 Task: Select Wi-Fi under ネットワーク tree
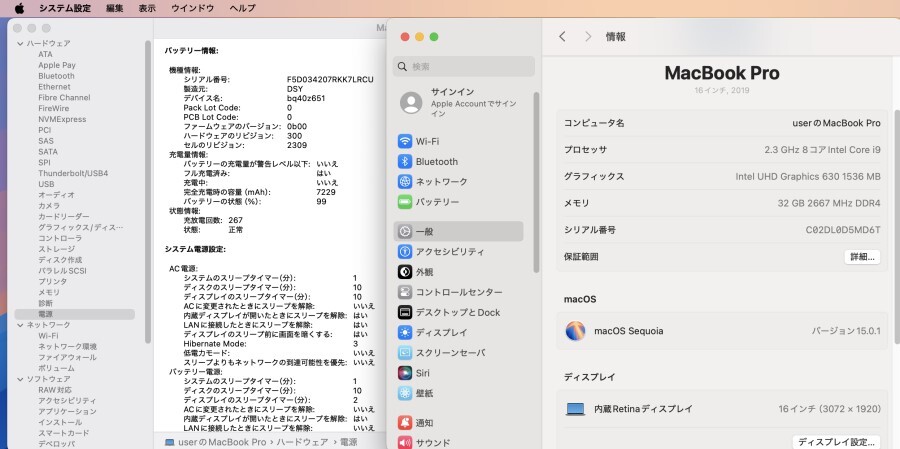pyautogui.click(x=48, y=336)
